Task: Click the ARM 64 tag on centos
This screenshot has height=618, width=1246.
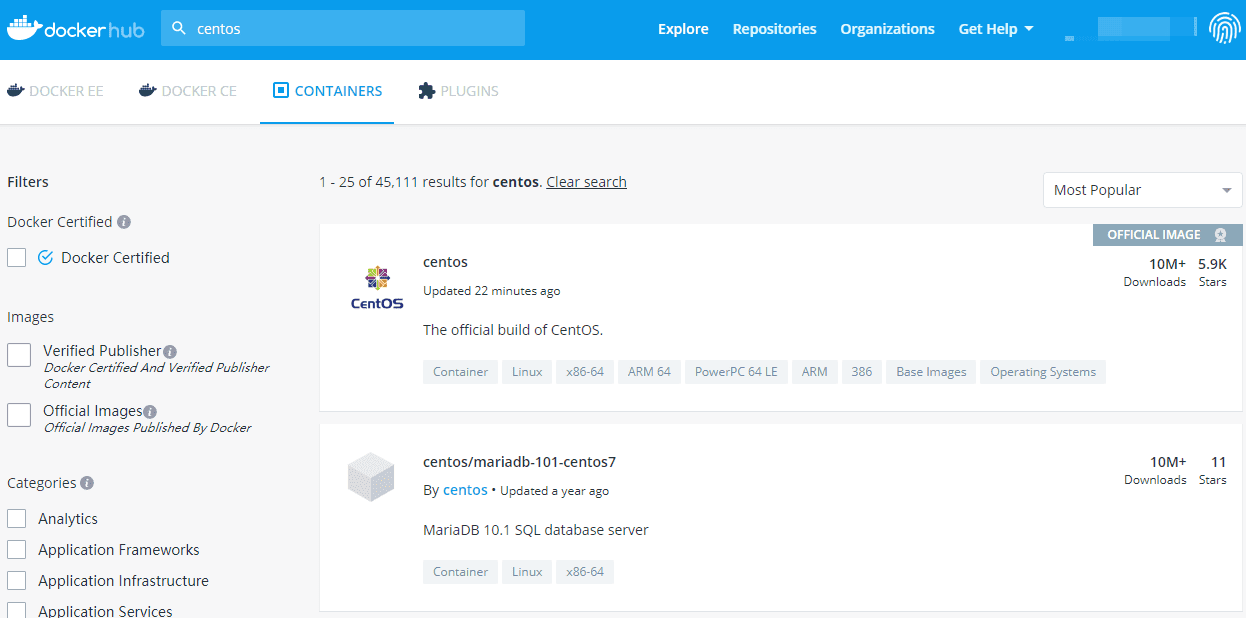Action: [x=649, y=372]
